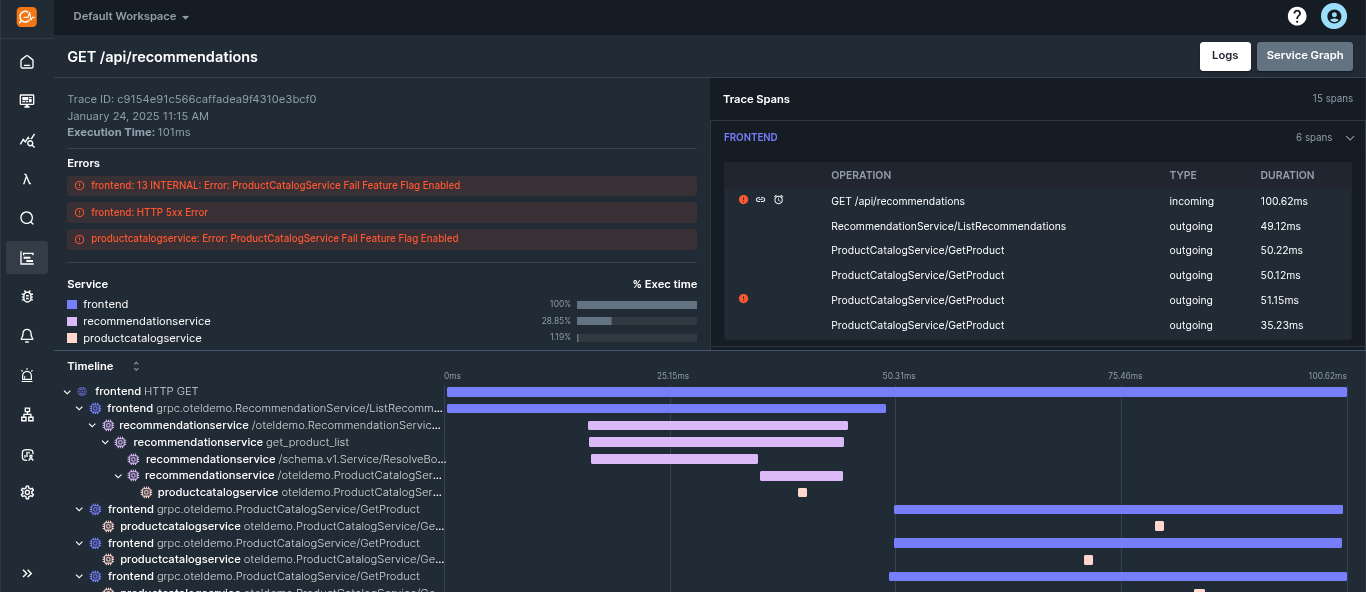1366x592 pixels.
Task: Collapse recommendationservice /oteldemo.RecommendationServic row
Action: [93, 426]
